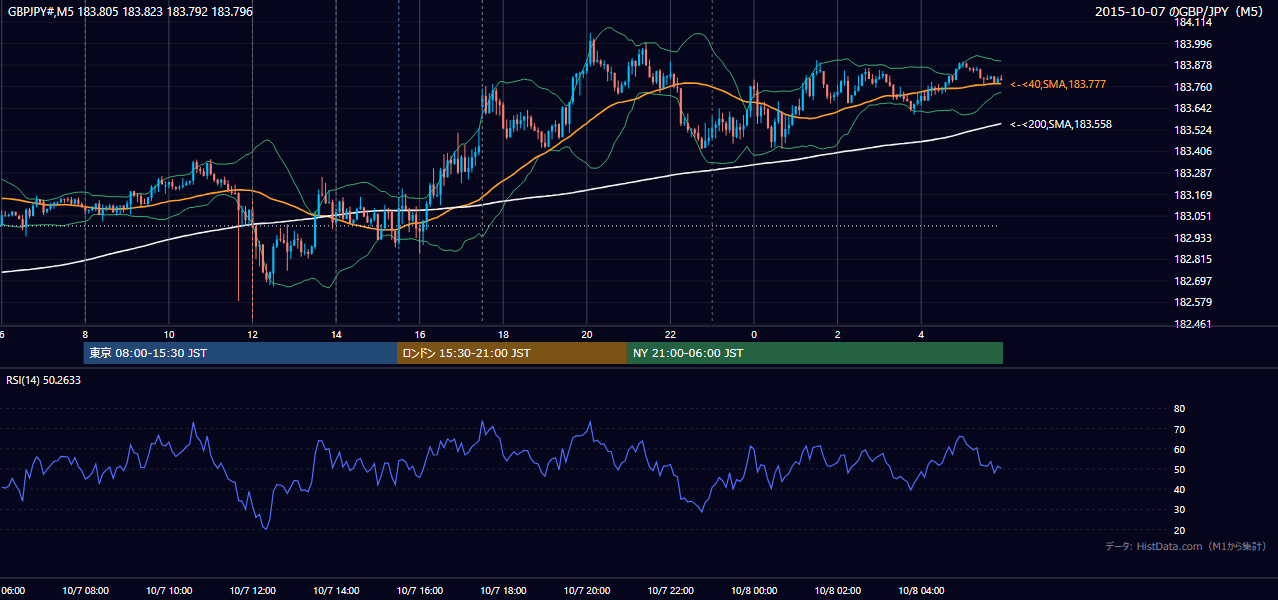Click RSI scale level 30

(x=1179, y=510)
